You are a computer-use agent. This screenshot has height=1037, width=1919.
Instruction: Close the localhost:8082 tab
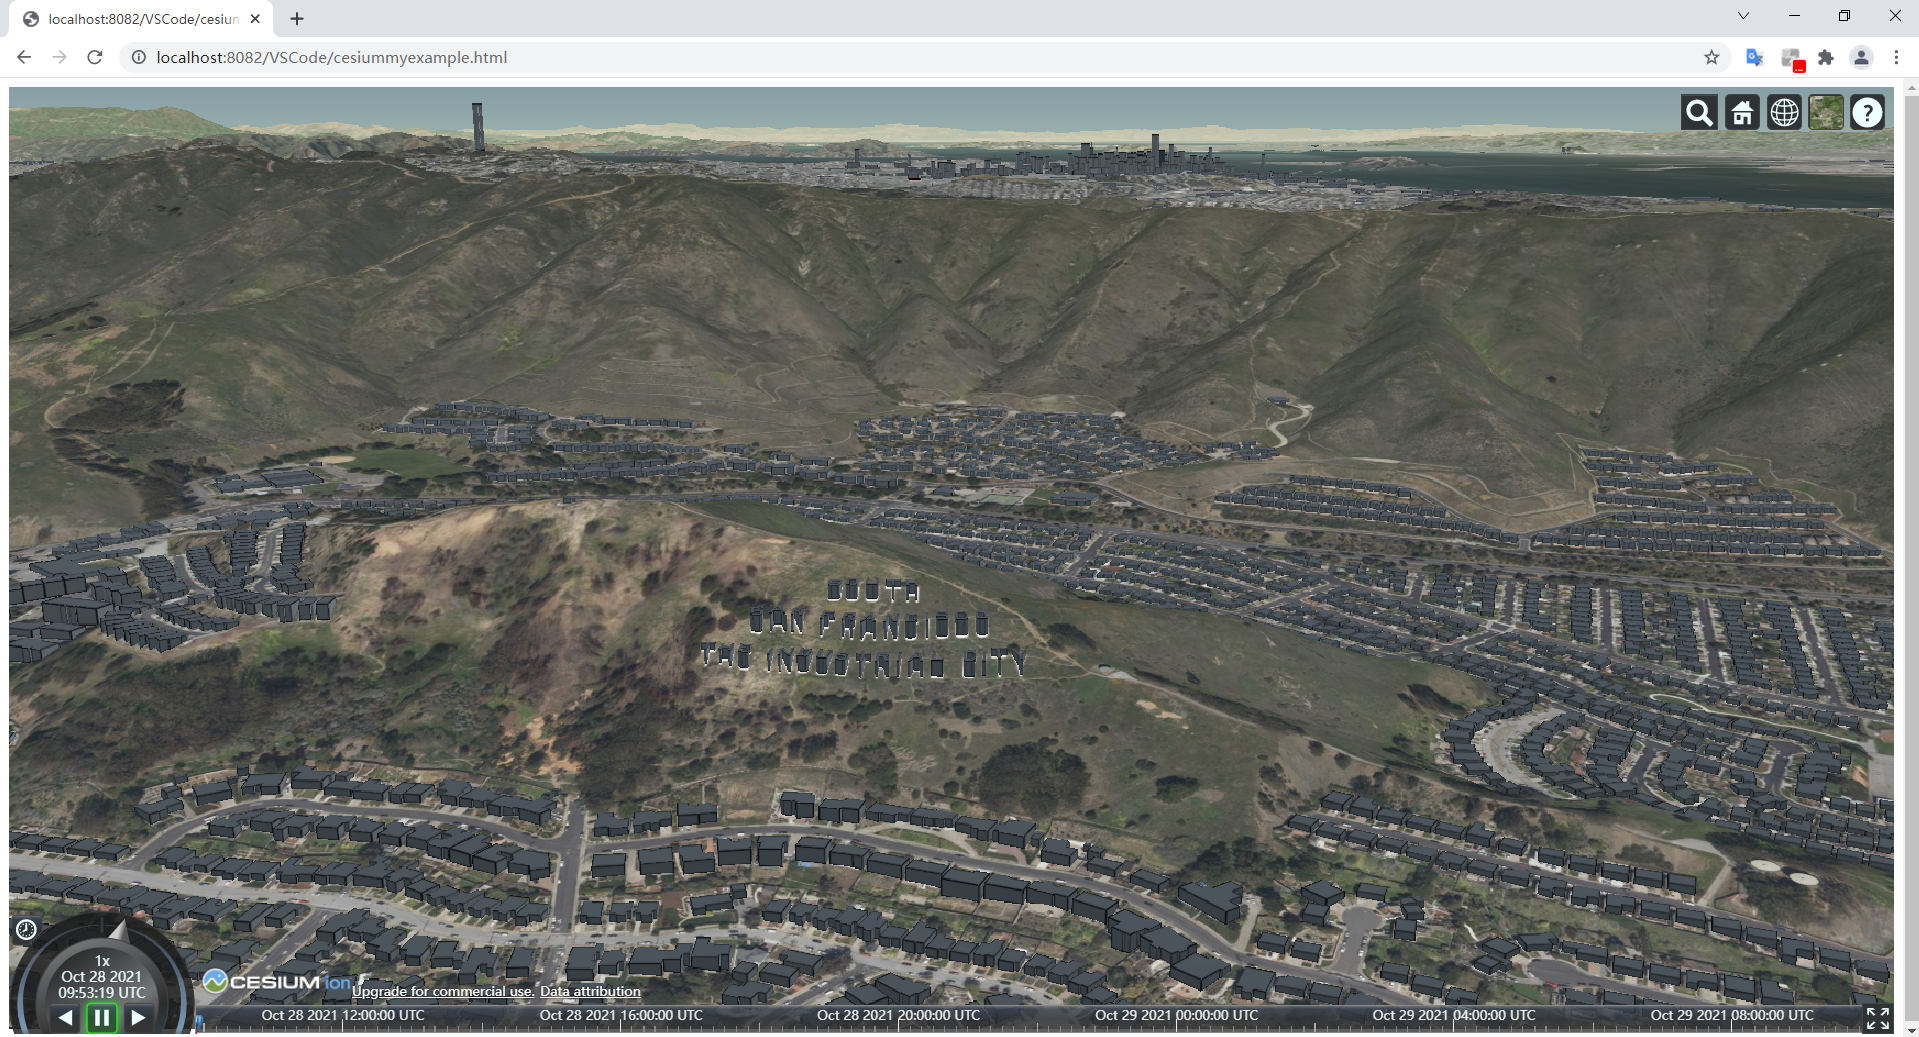[x=255, y=19]
